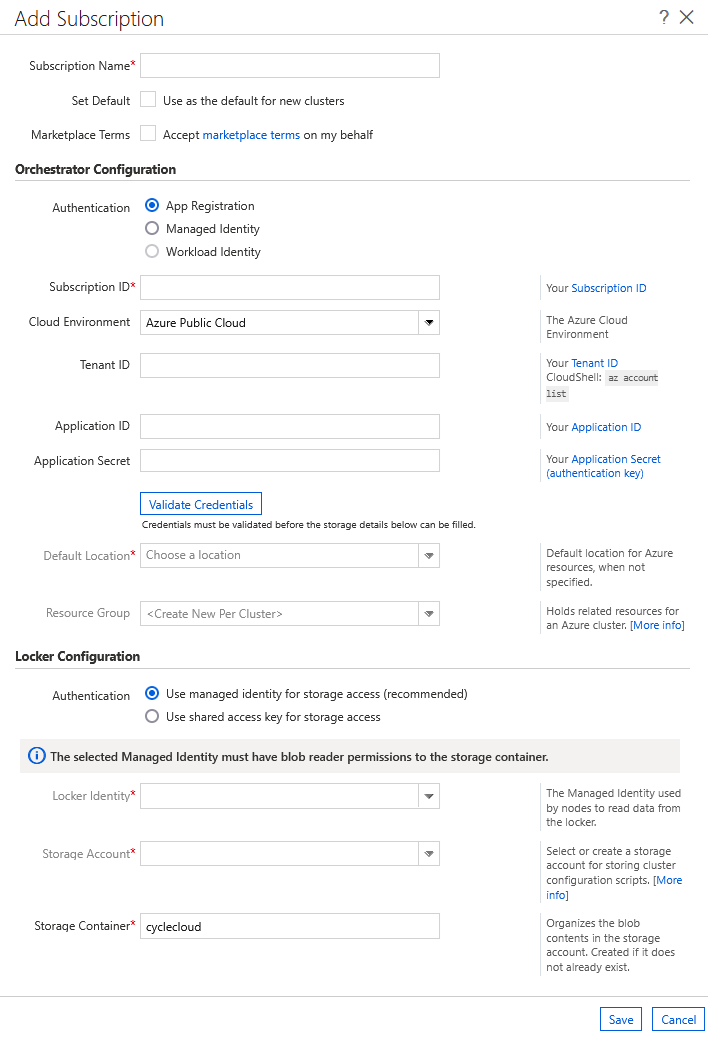
Task: Open the Storage Account dropdown
Action: tap(429, 853)
